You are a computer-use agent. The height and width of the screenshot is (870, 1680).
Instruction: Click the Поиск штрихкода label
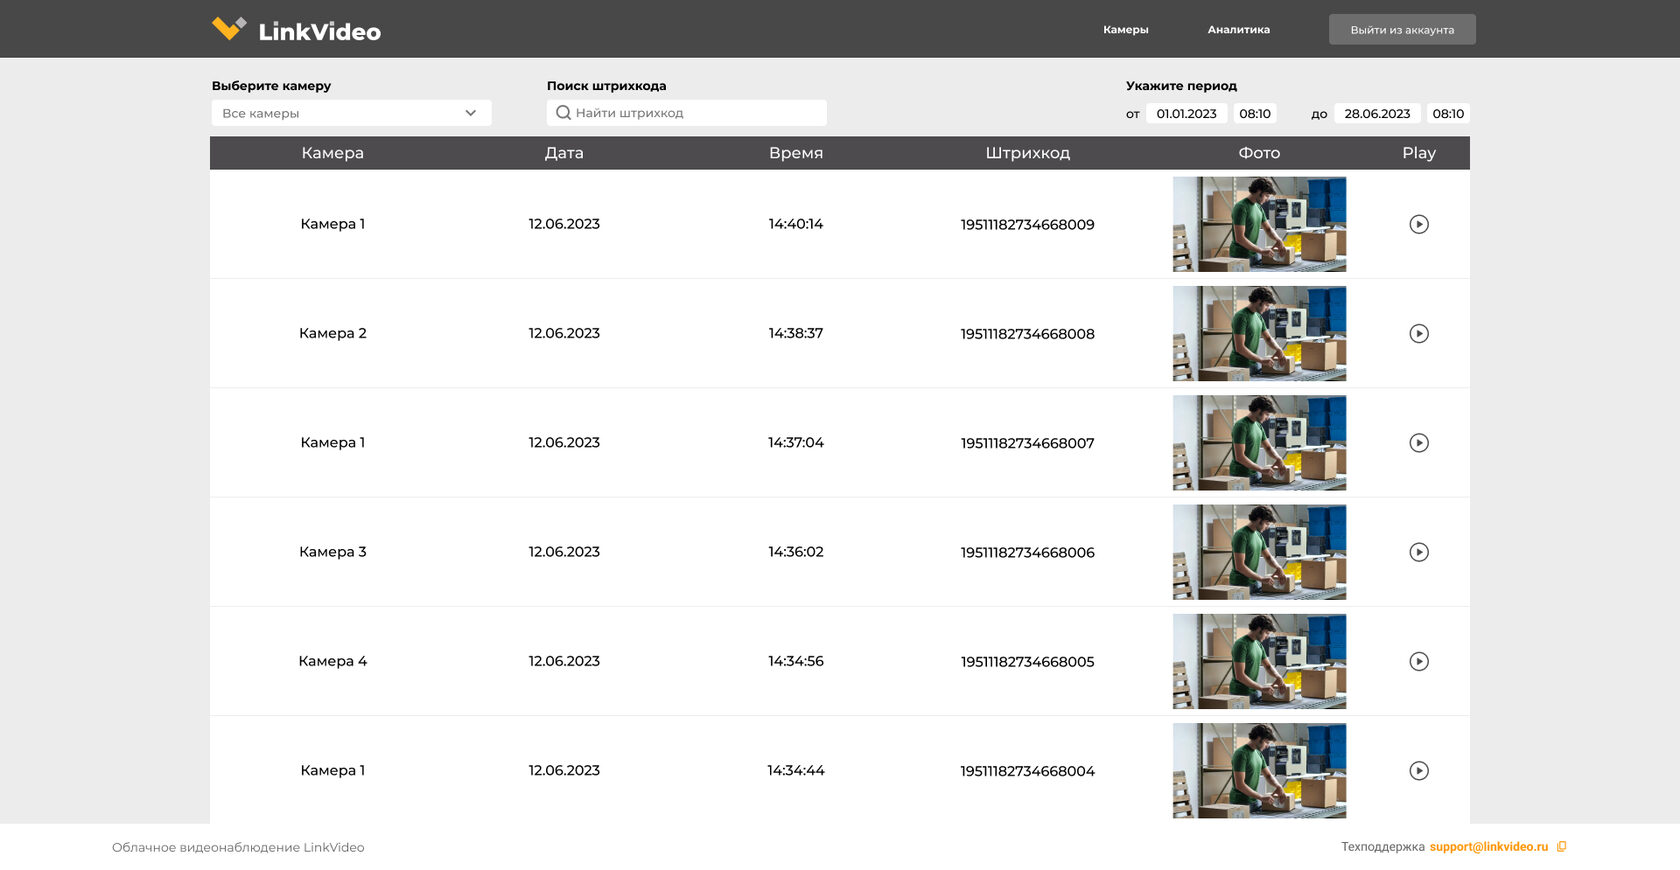coord(606,86)
